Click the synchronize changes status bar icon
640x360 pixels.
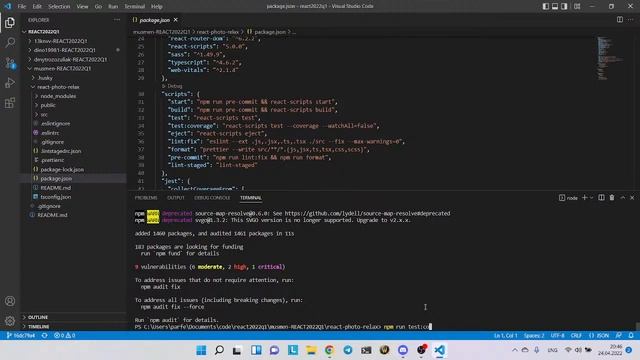tap(44, 336)
